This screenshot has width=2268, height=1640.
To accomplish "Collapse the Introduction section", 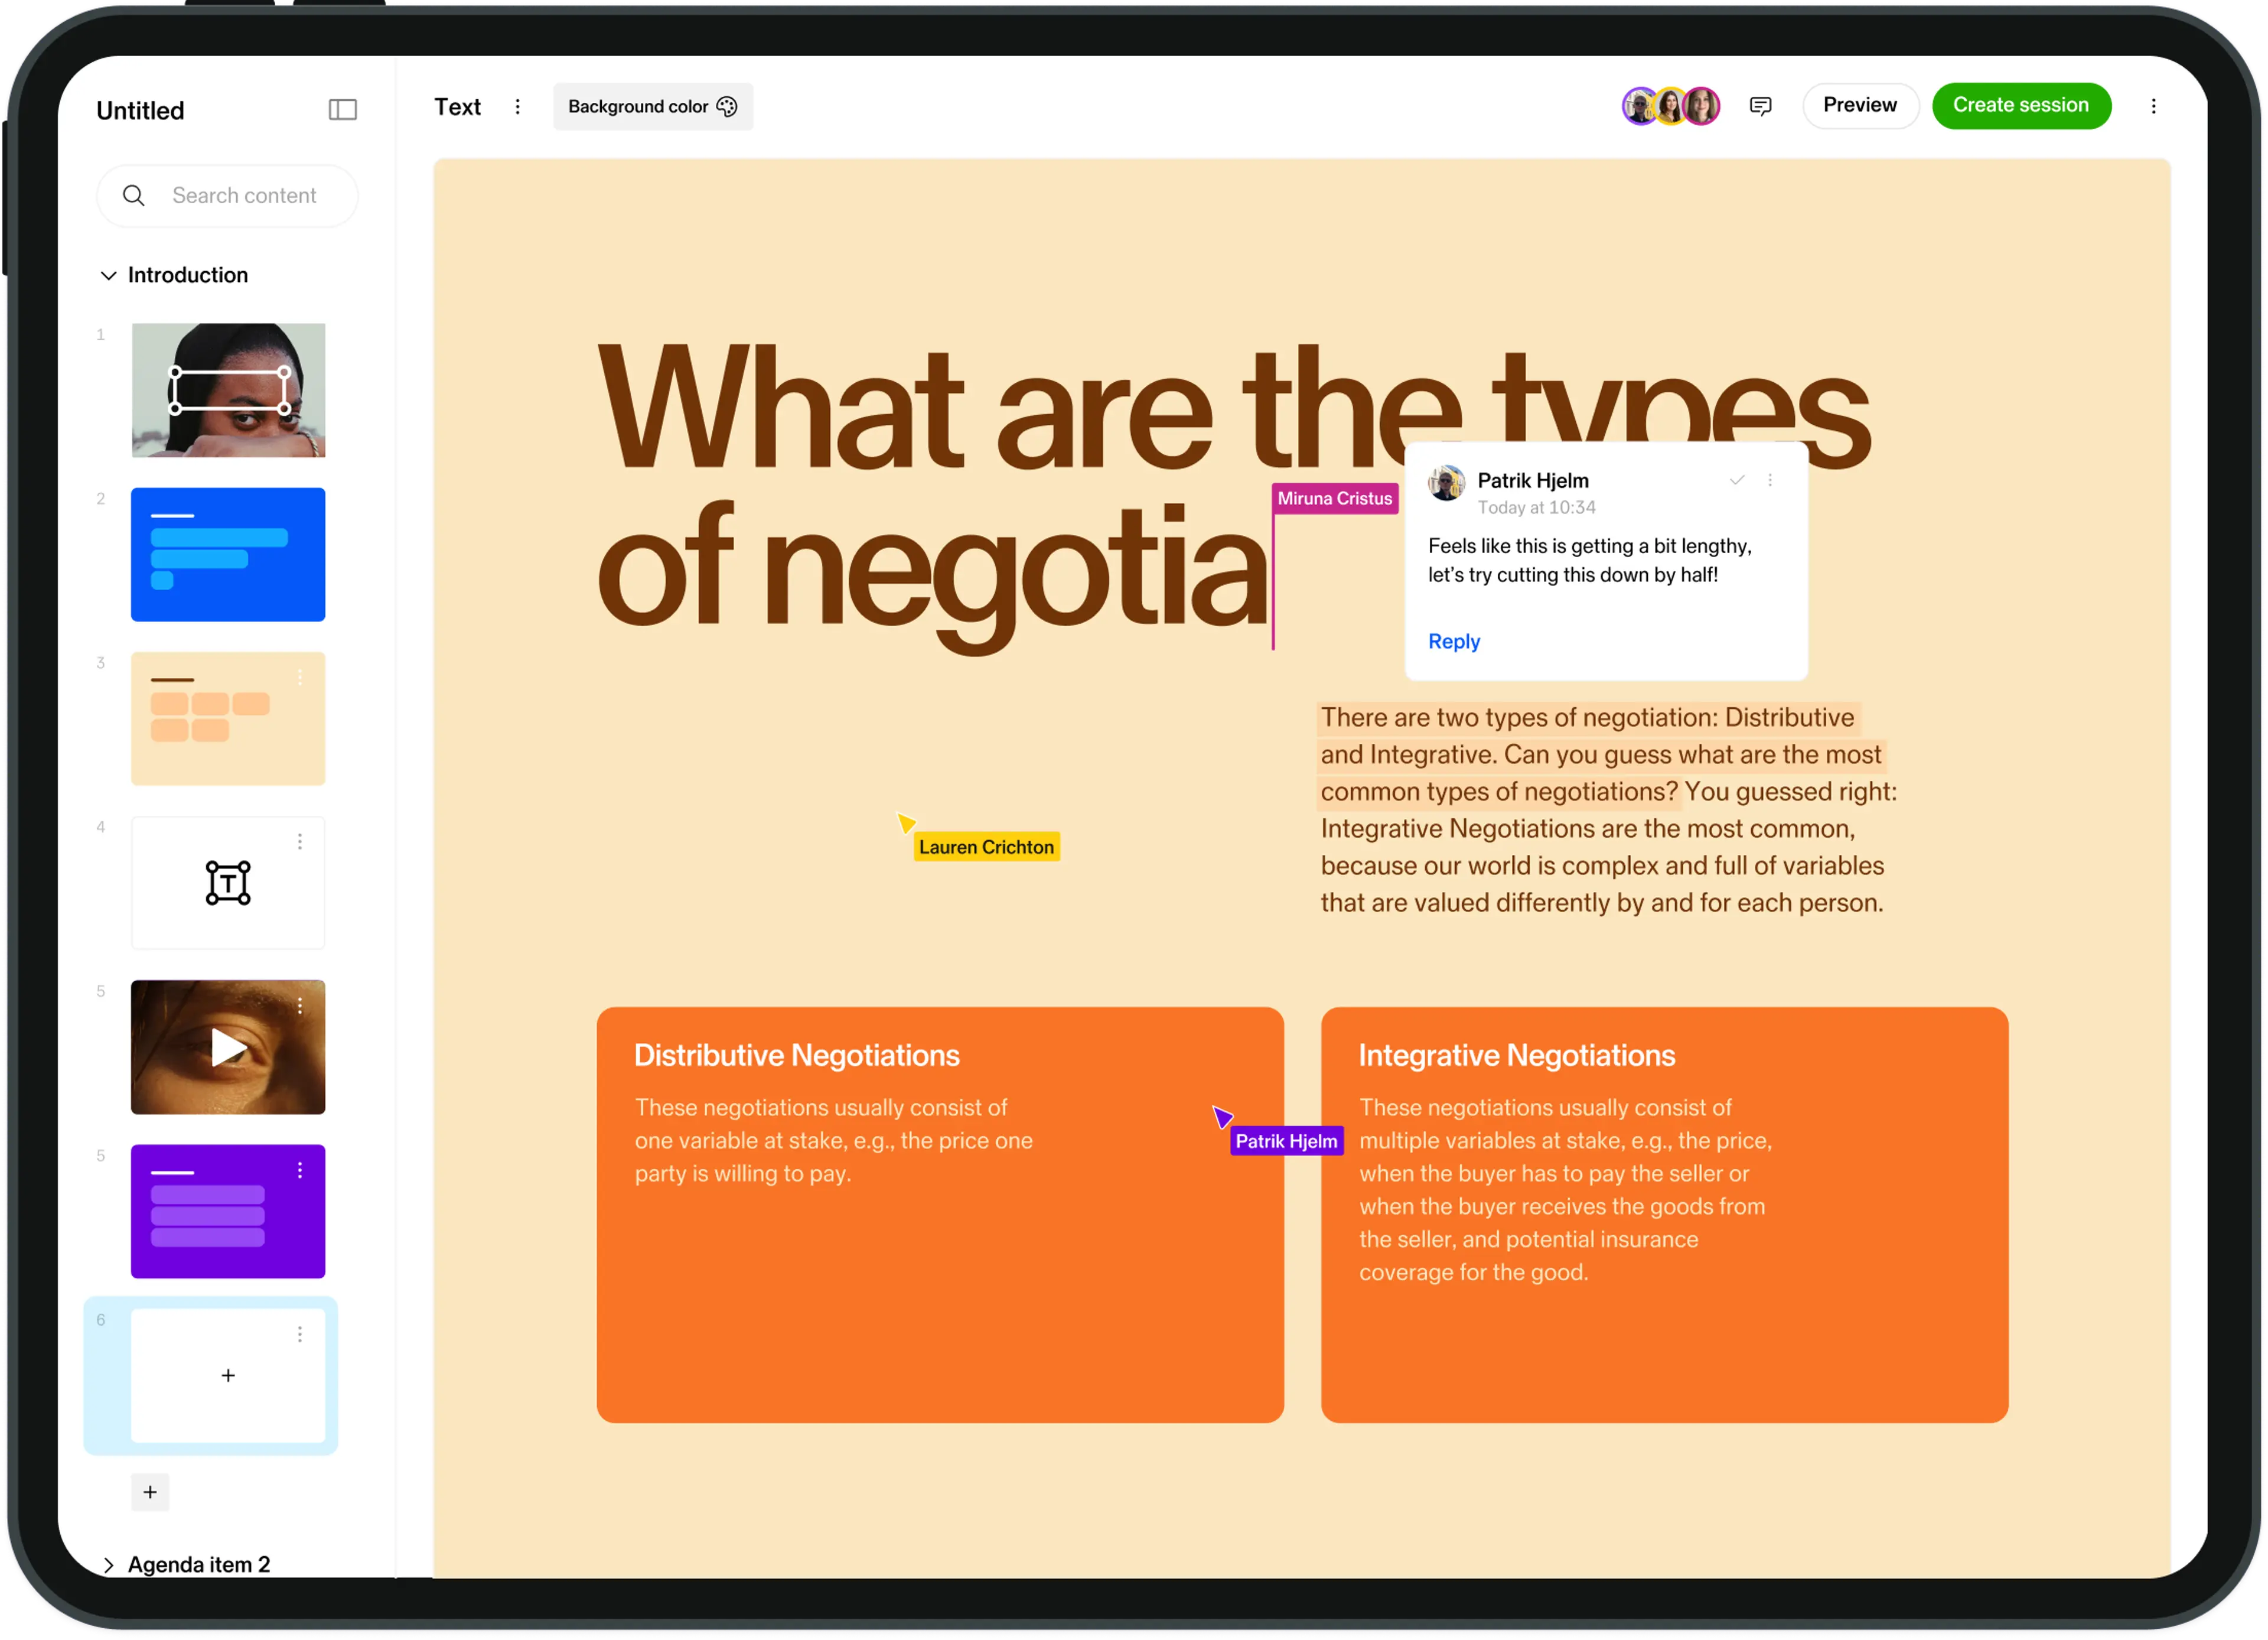I will 108,275.
